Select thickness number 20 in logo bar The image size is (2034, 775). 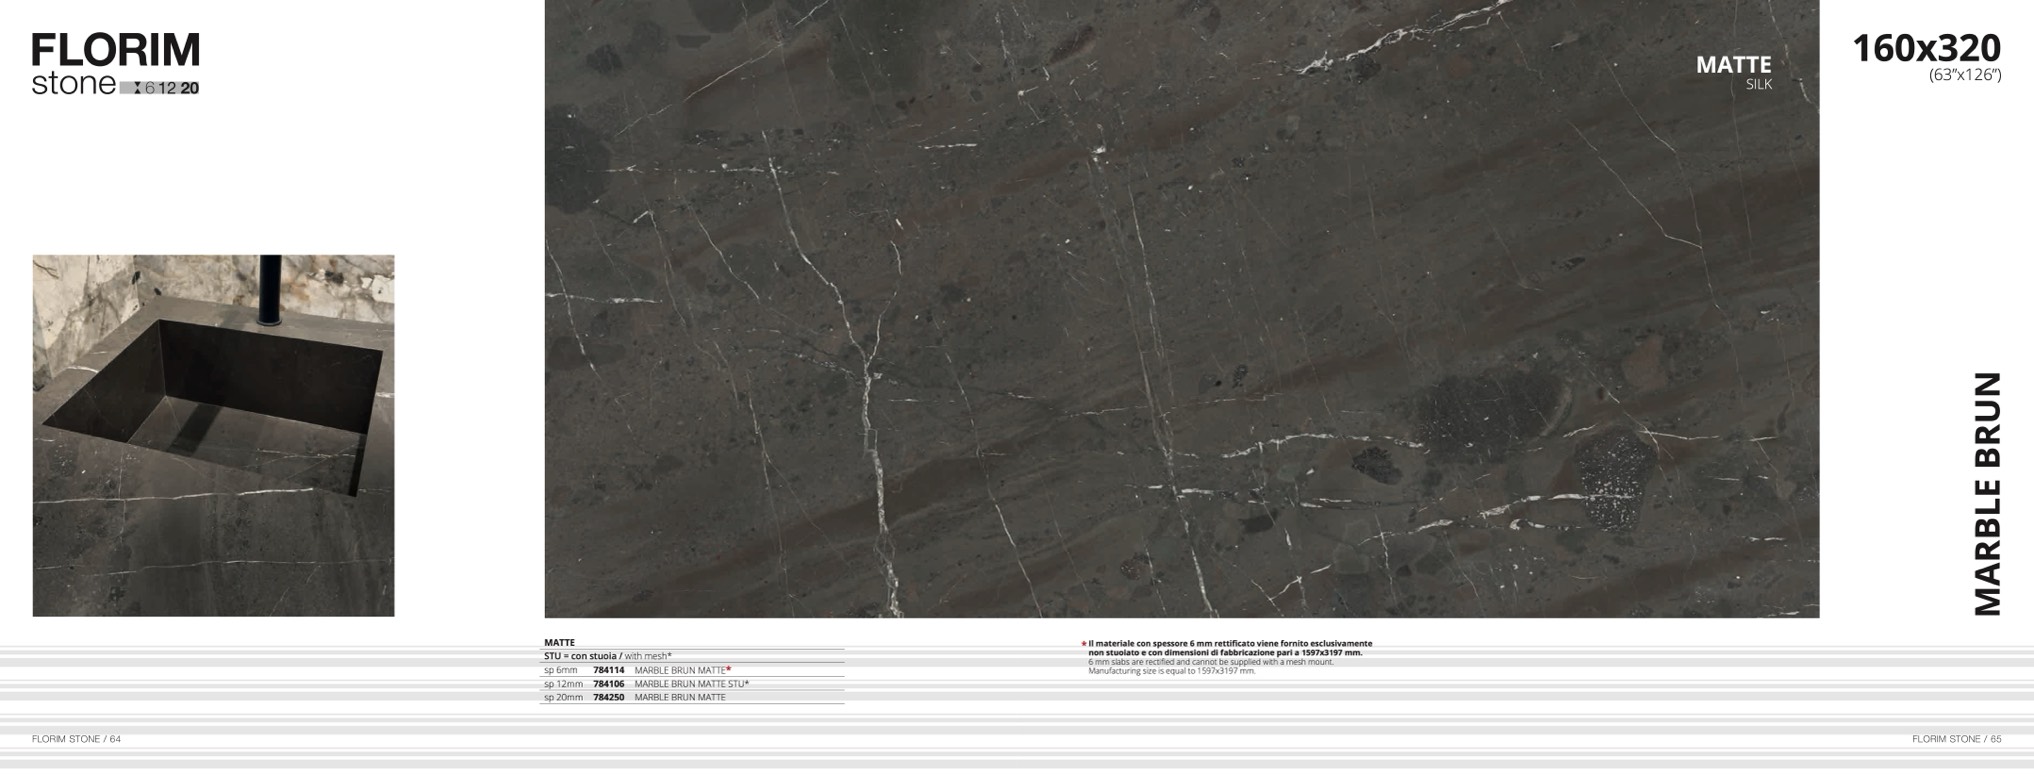tap(190, 88)
